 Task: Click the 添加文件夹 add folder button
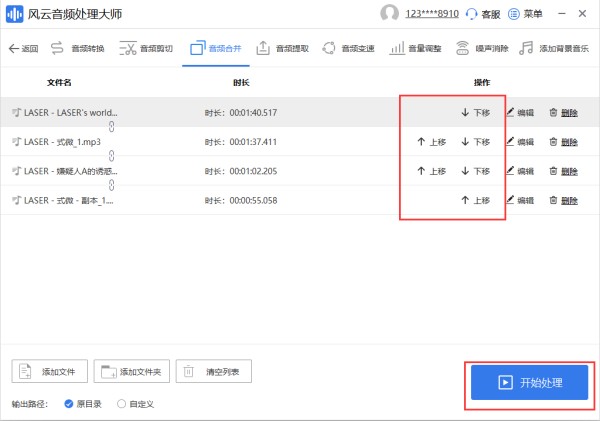[132, 372]
